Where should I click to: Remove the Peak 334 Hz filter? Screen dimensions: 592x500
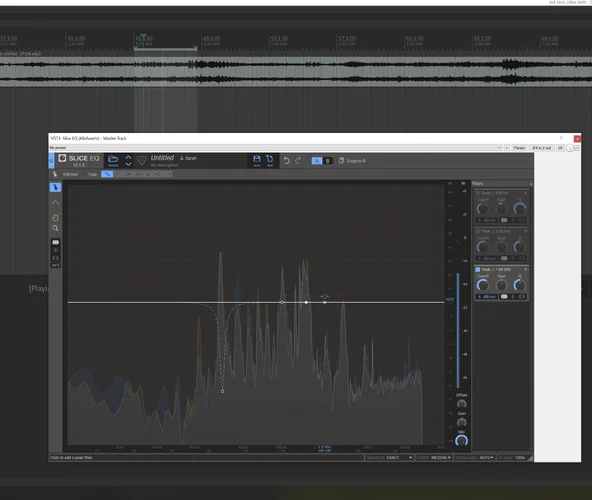pyautogui.click(x=526, y=193)
